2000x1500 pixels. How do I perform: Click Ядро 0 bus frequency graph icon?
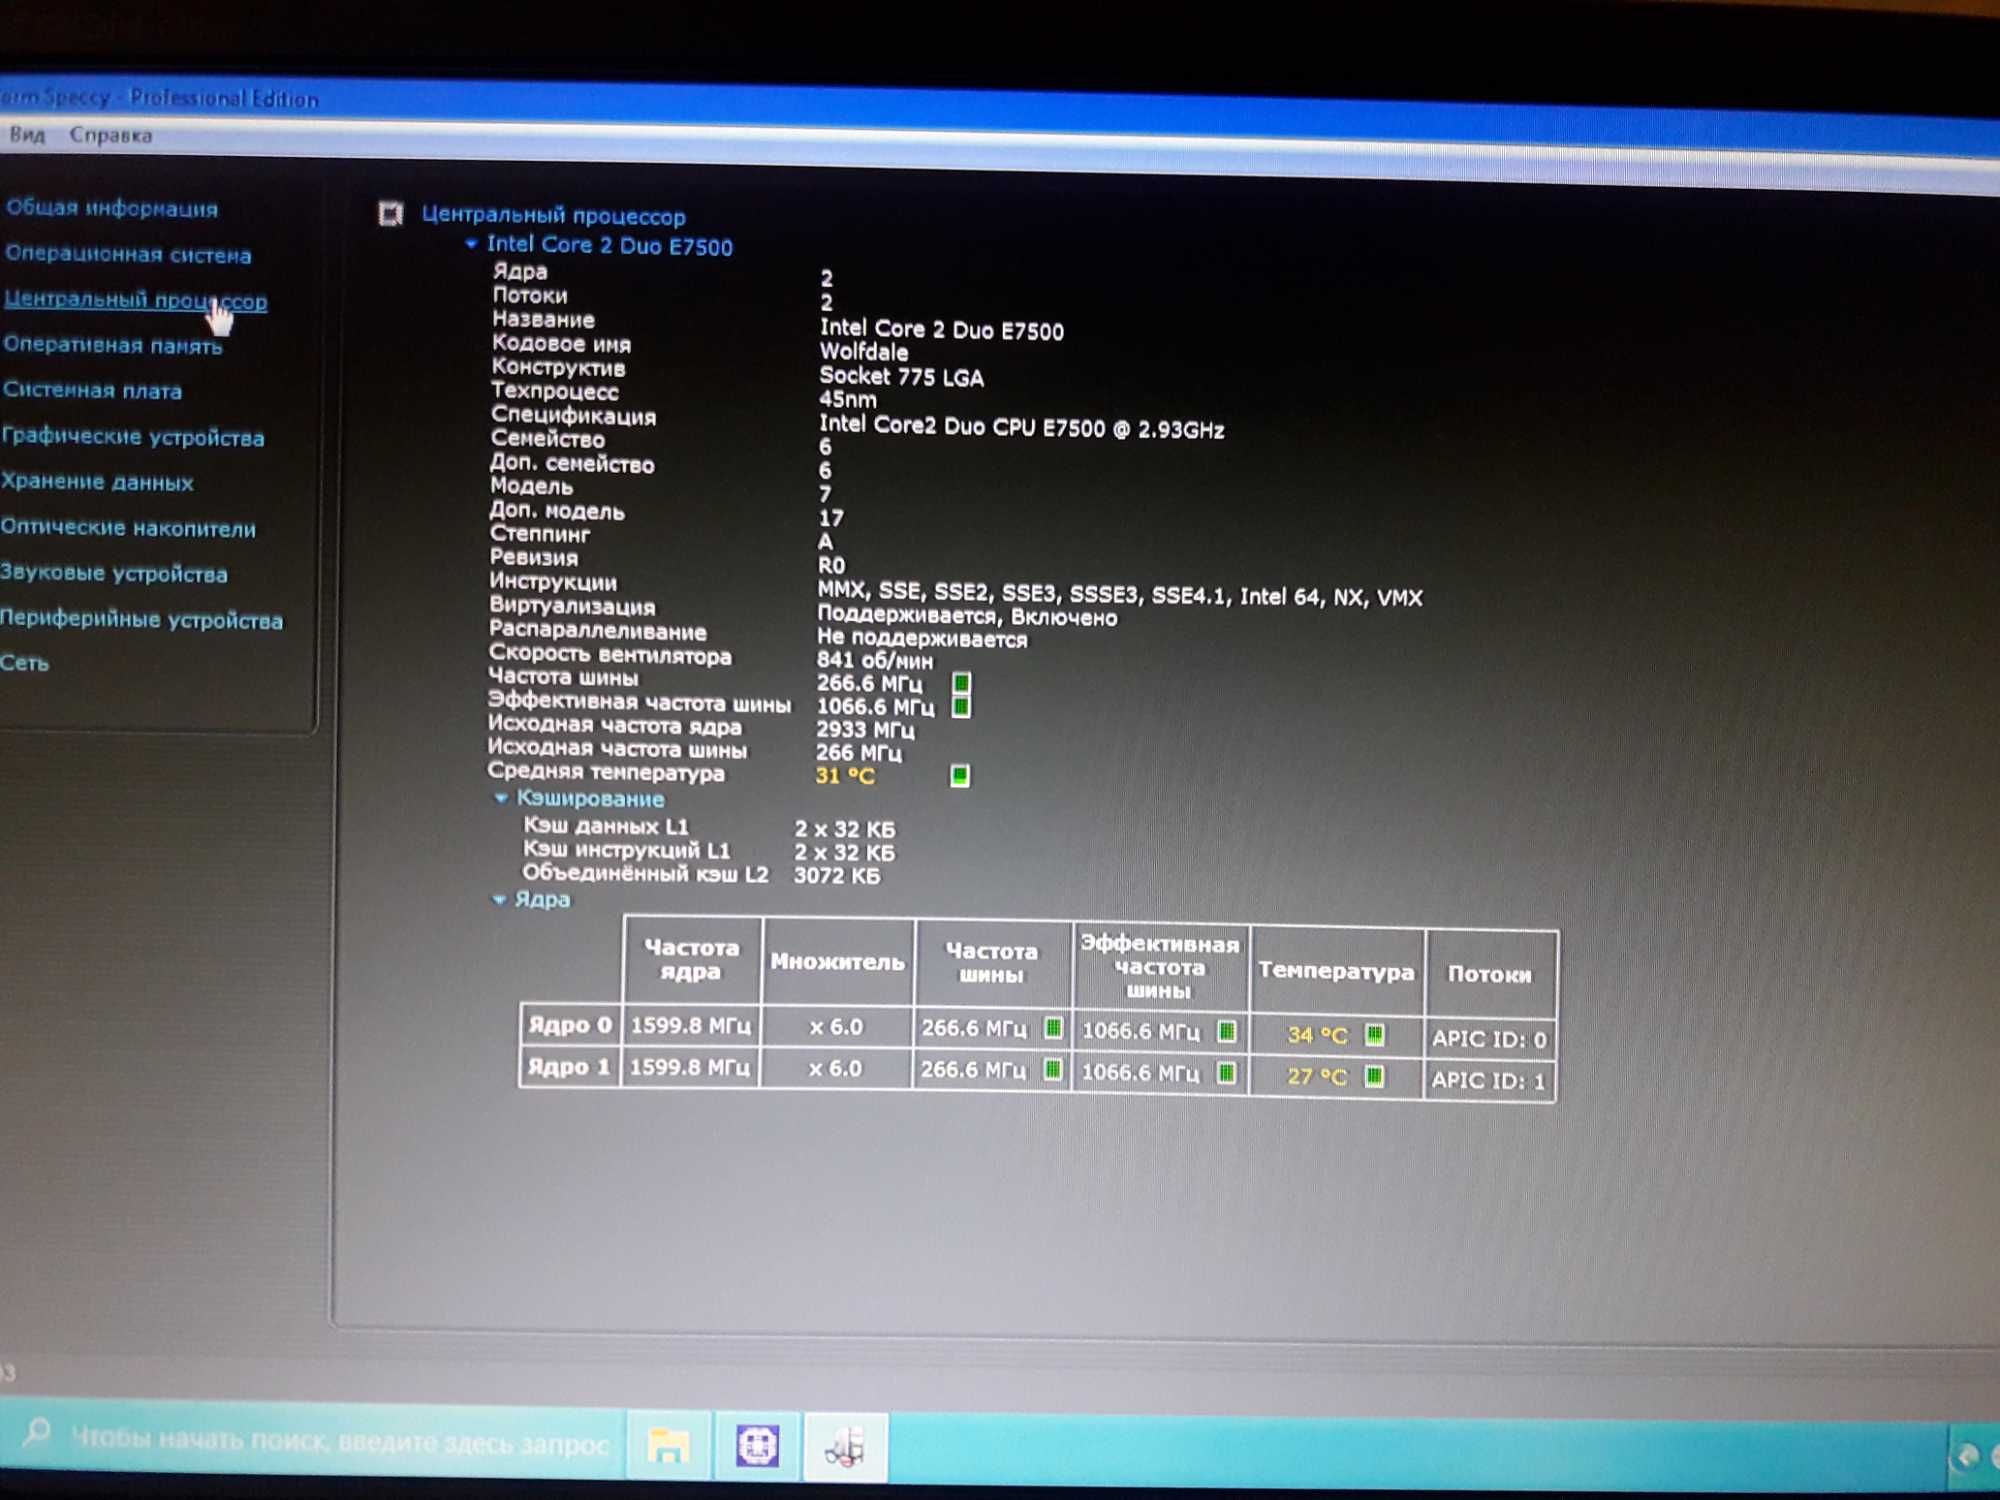(x=1053, y=1027)
